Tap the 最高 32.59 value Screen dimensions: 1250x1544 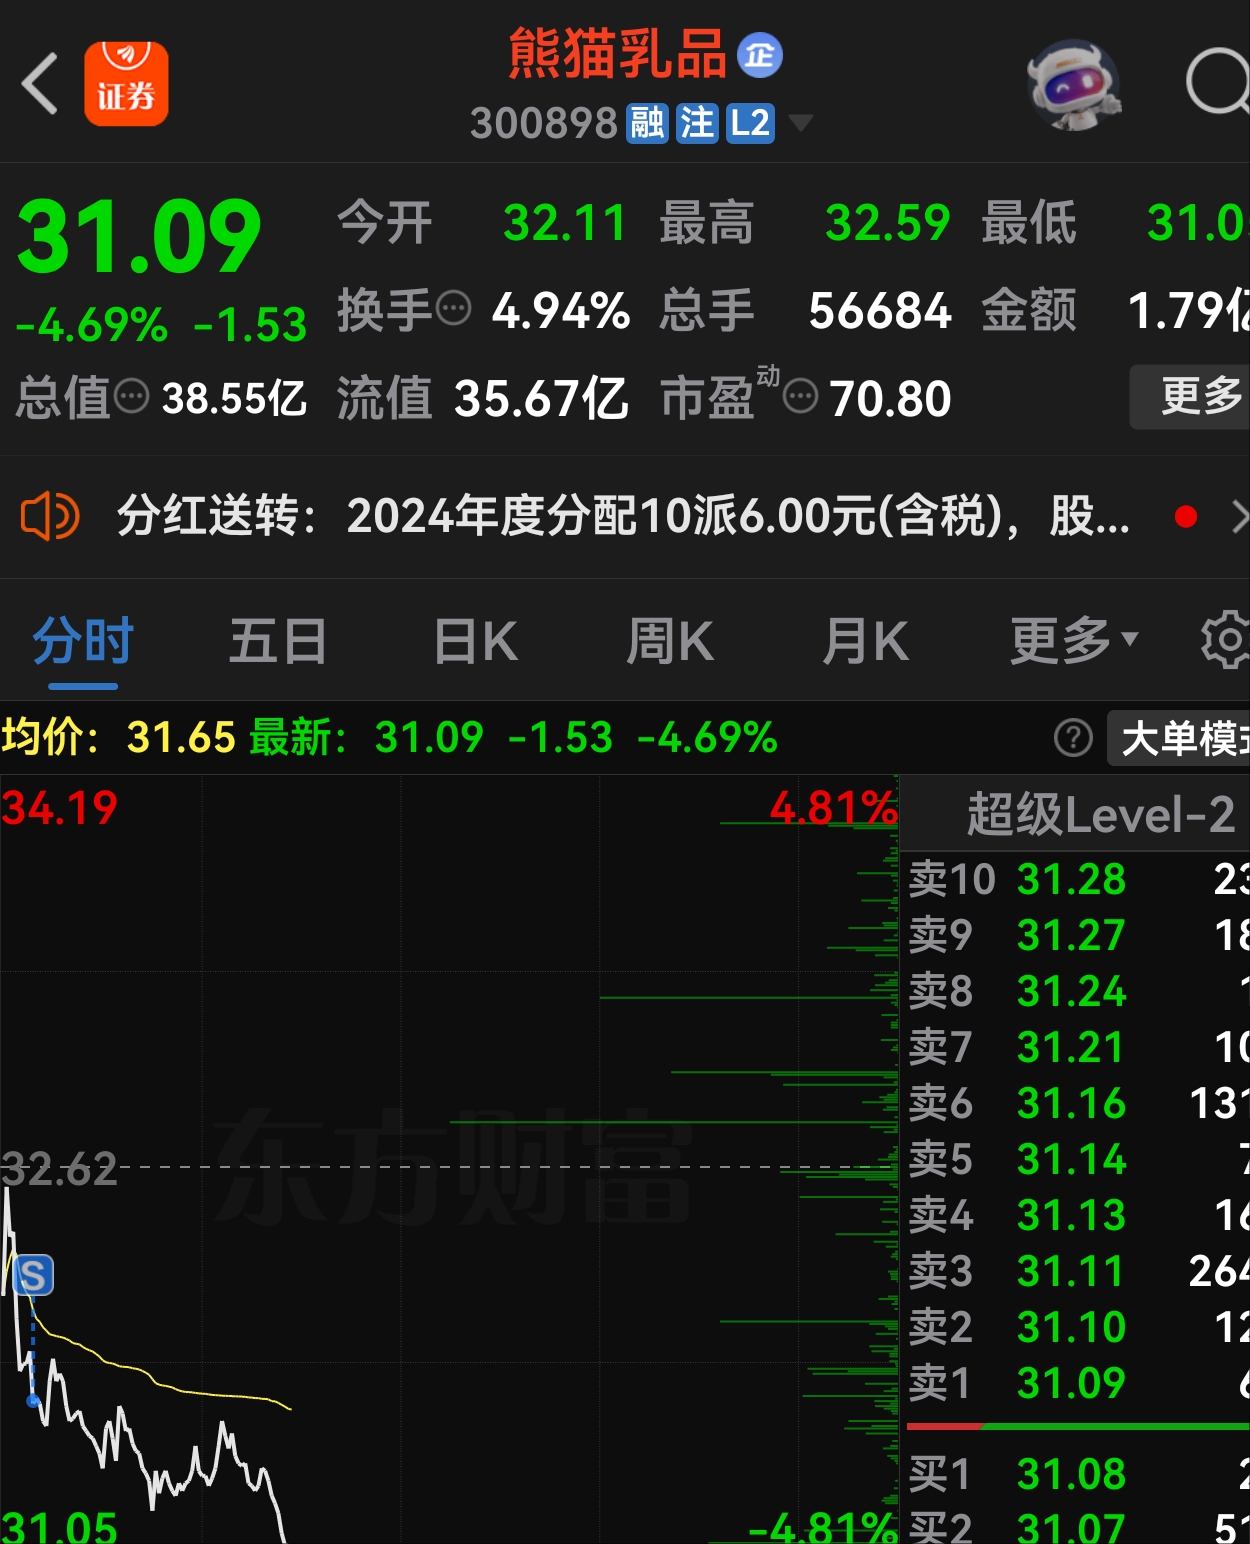(x=887, y=223)
